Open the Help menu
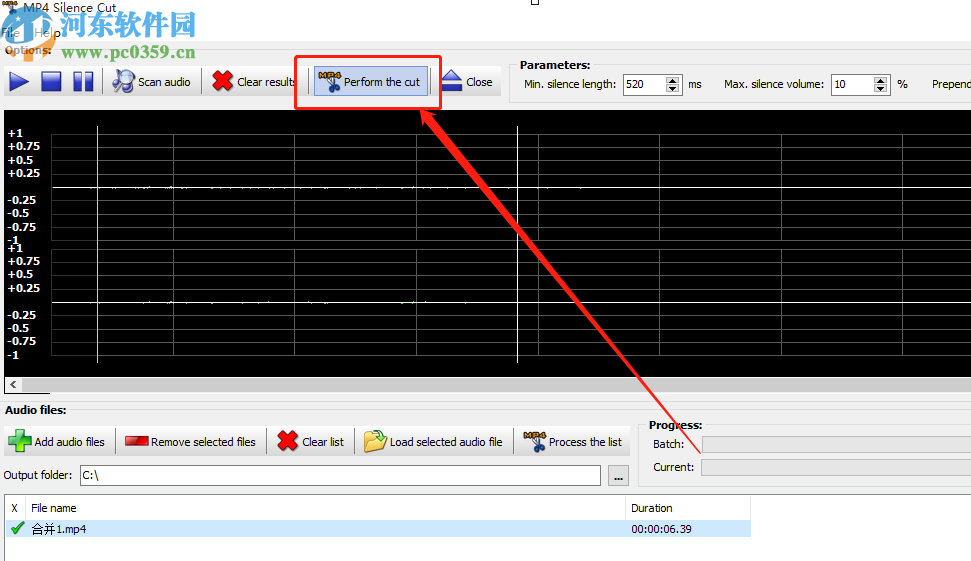971x561 pixels. click(46, 33)
